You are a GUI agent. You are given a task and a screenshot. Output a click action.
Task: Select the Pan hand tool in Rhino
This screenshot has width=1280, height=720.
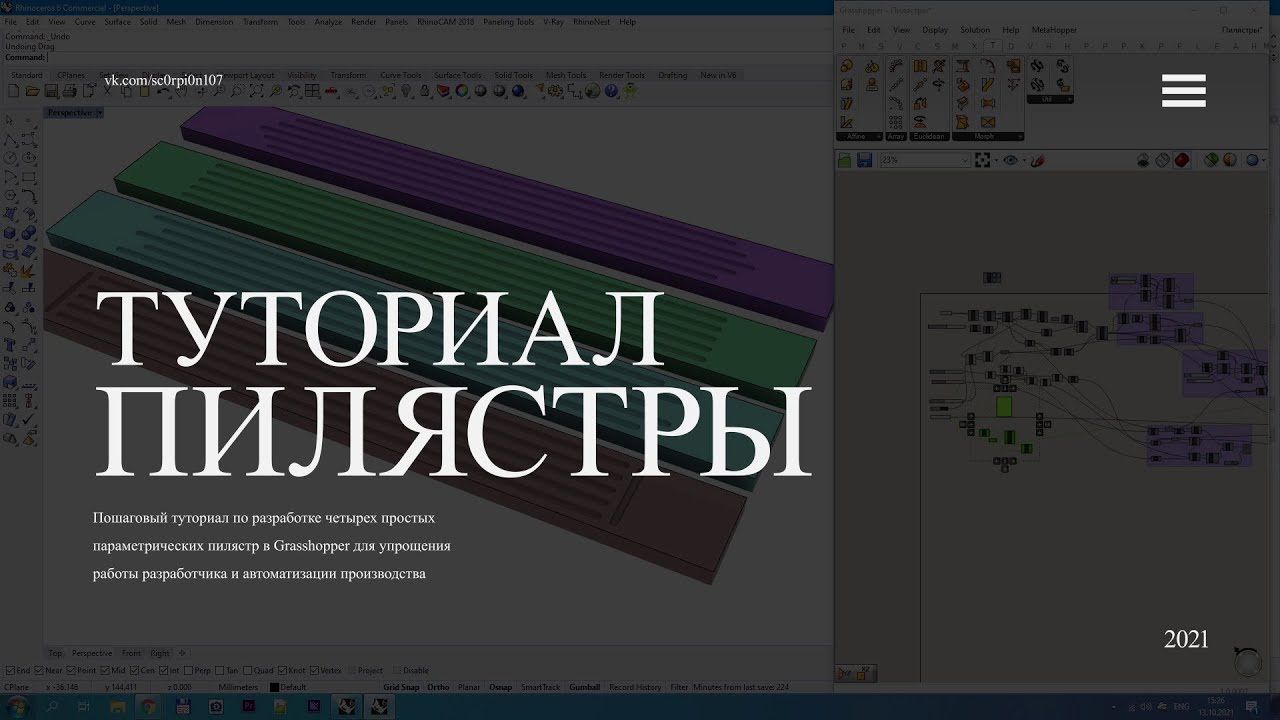point(182,91)
